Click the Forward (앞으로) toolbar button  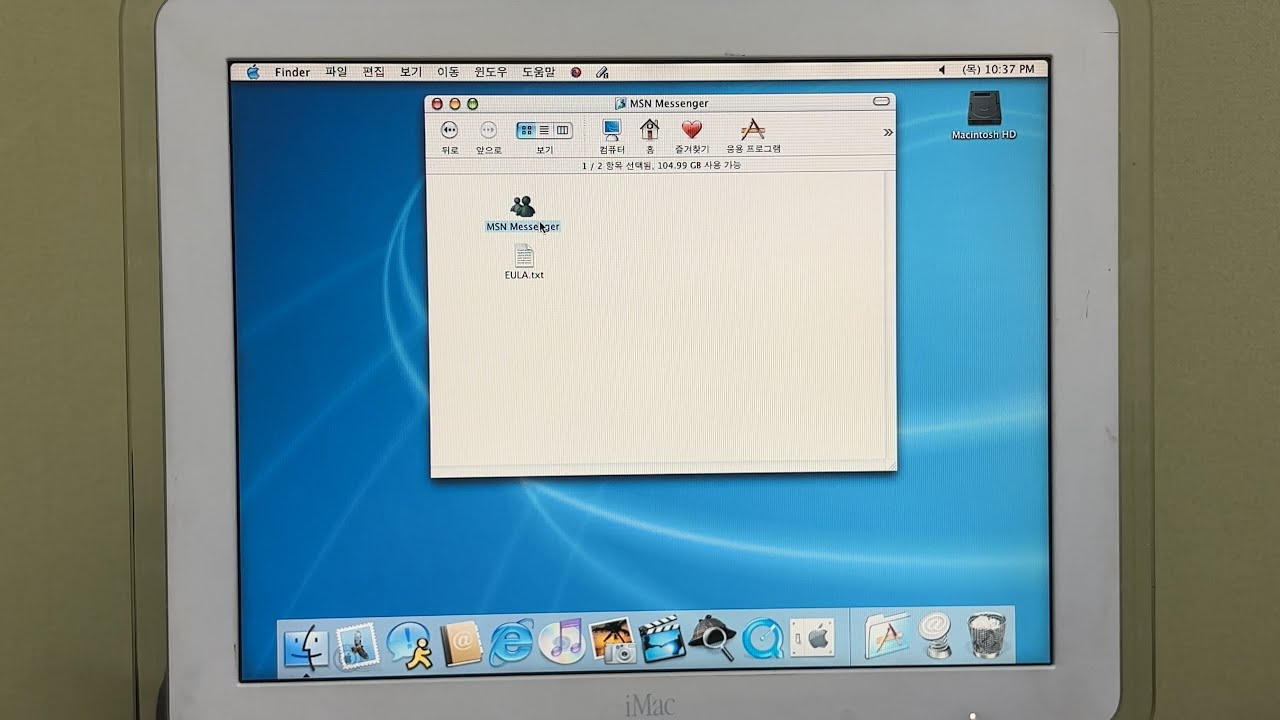(x=488, y=135)
